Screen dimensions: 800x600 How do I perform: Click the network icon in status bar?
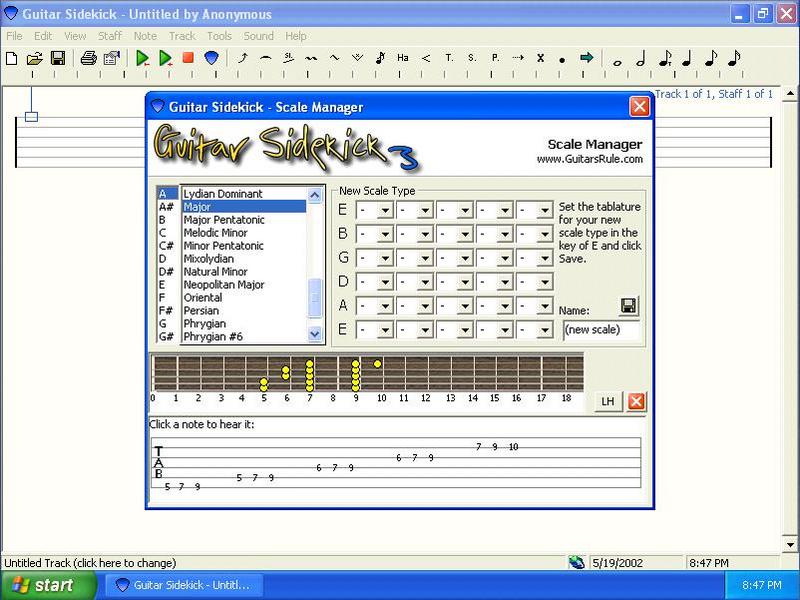click(577, 562)
